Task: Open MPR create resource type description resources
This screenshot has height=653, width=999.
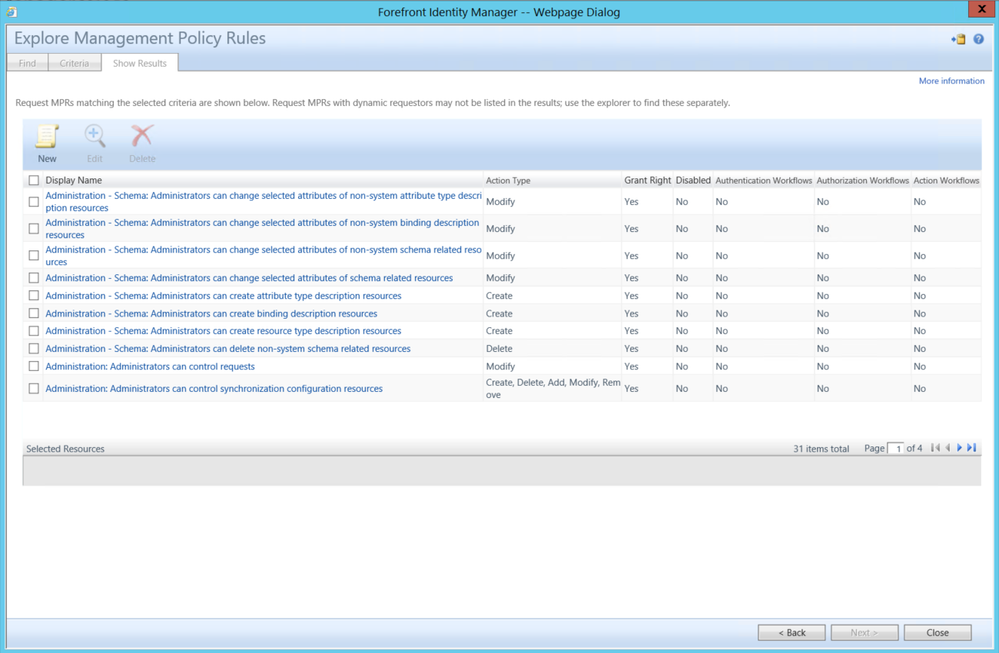Action: tap(223, 331)
